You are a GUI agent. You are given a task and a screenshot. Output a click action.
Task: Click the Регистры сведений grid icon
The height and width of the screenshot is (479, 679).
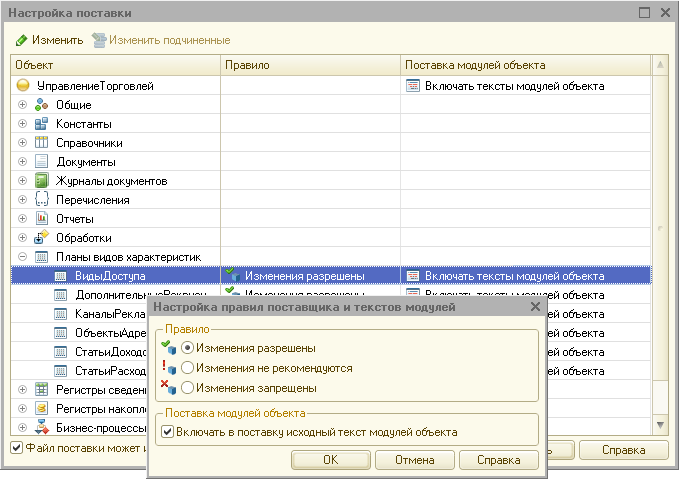coord(42,389)
